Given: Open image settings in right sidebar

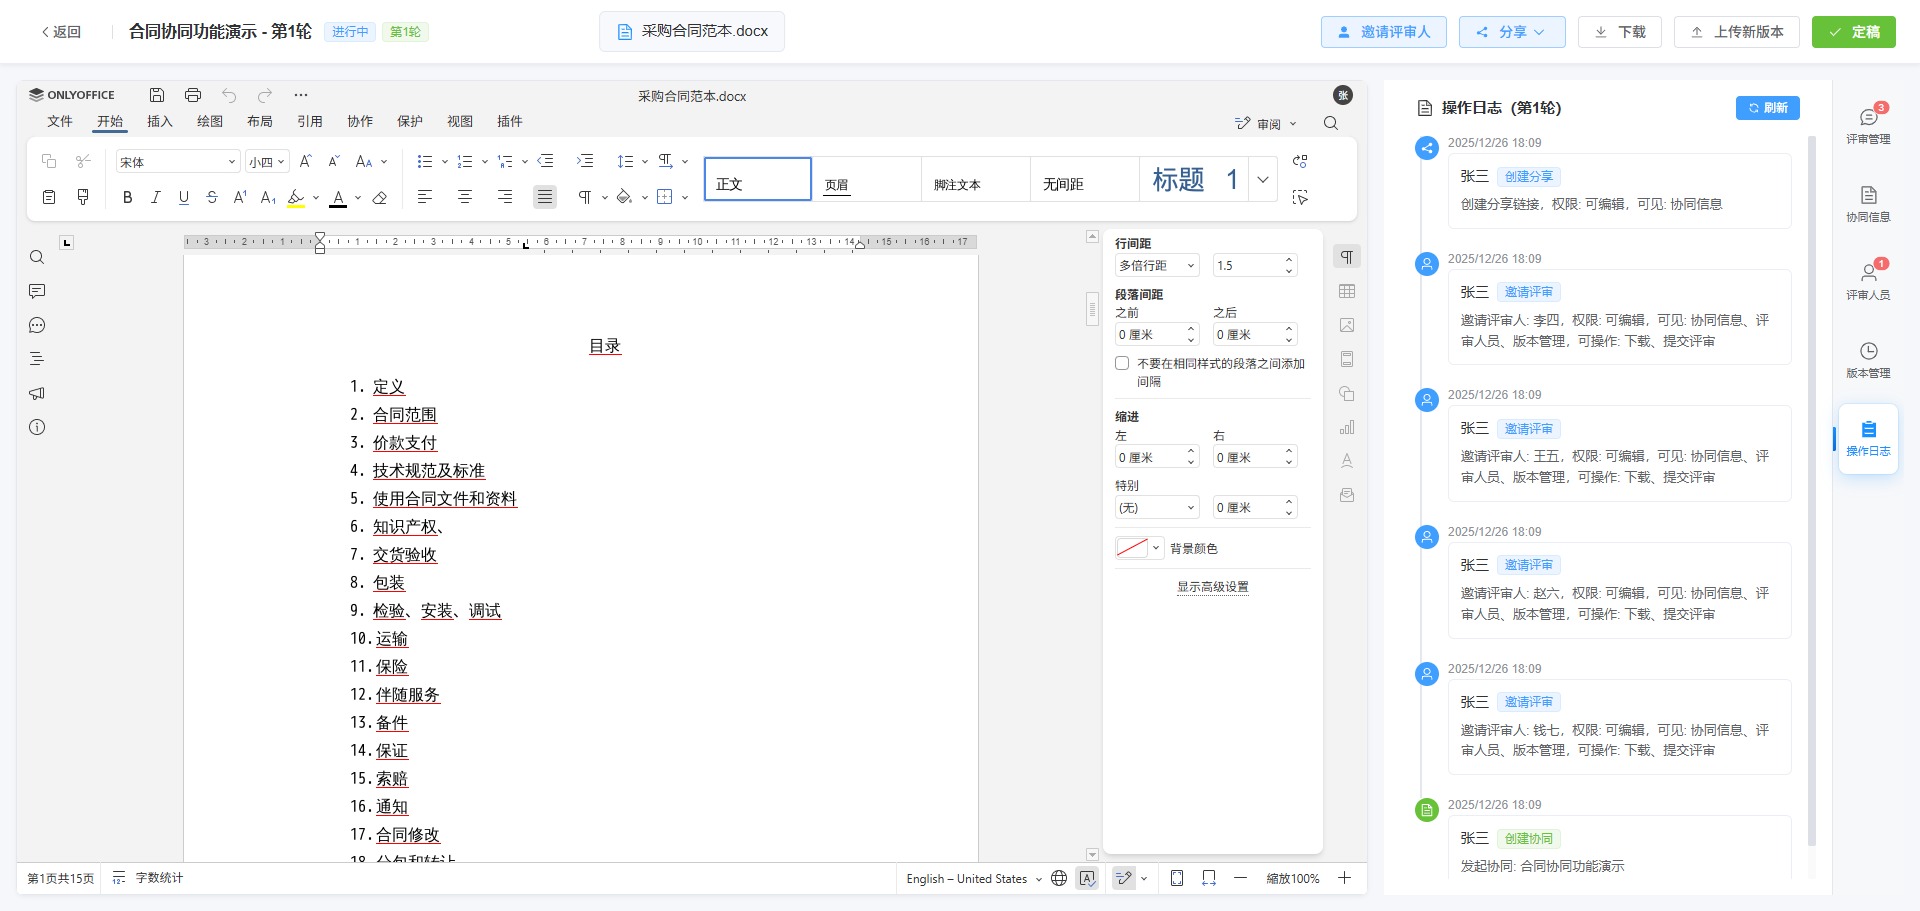Looking at the screenshot, I should tap(1347, 325).
